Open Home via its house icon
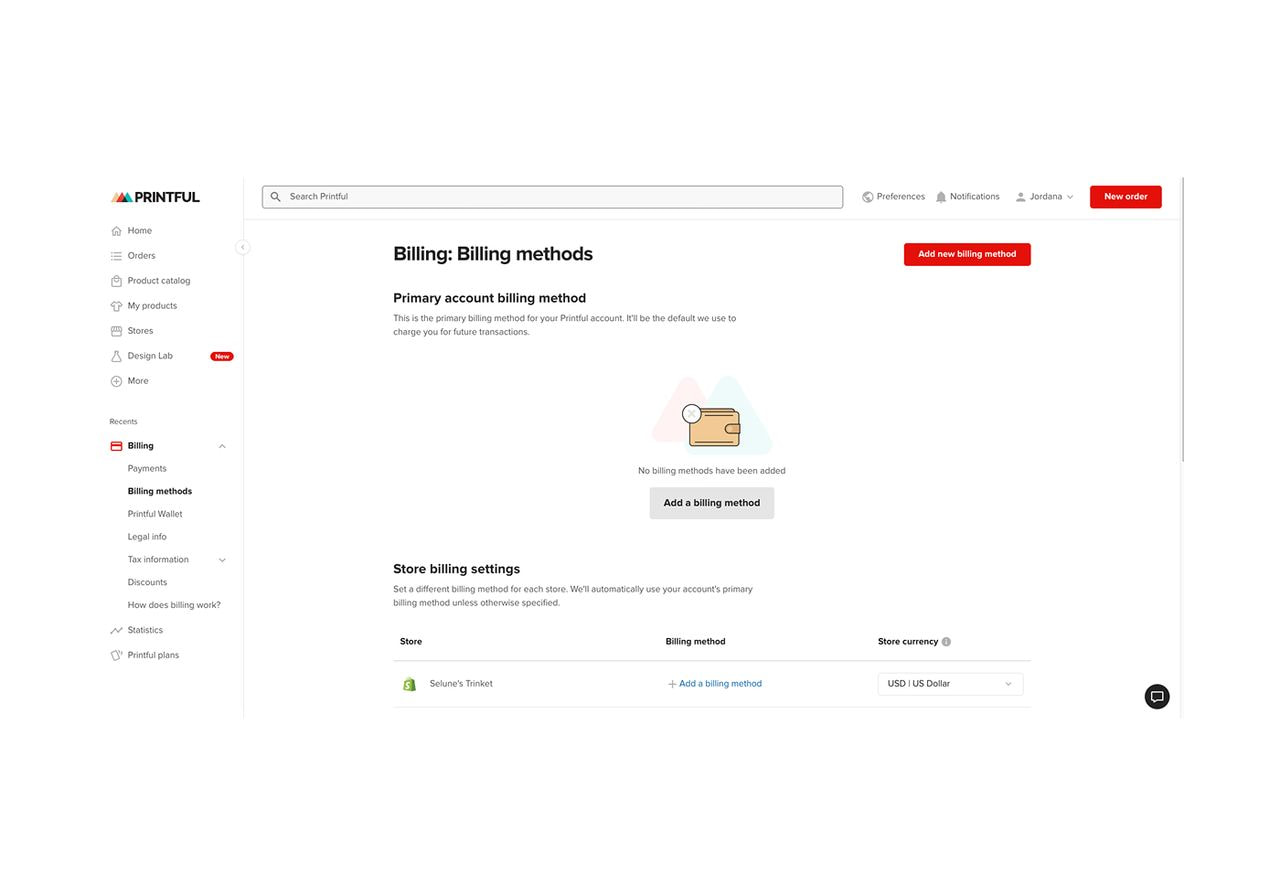The image size is (1280, 896). [x=116, y=231]
